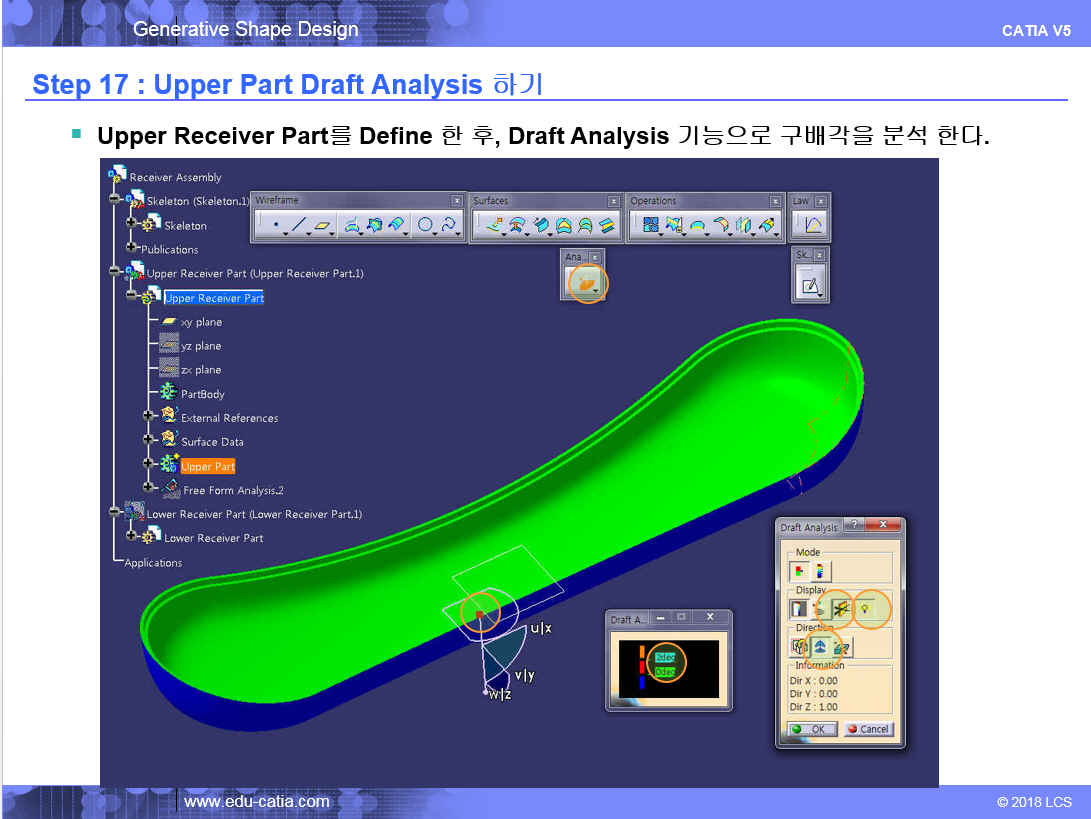Screen dimensions: 1091x819
Task: Expand the Surface Data tree node
Action: click(149, 441)
